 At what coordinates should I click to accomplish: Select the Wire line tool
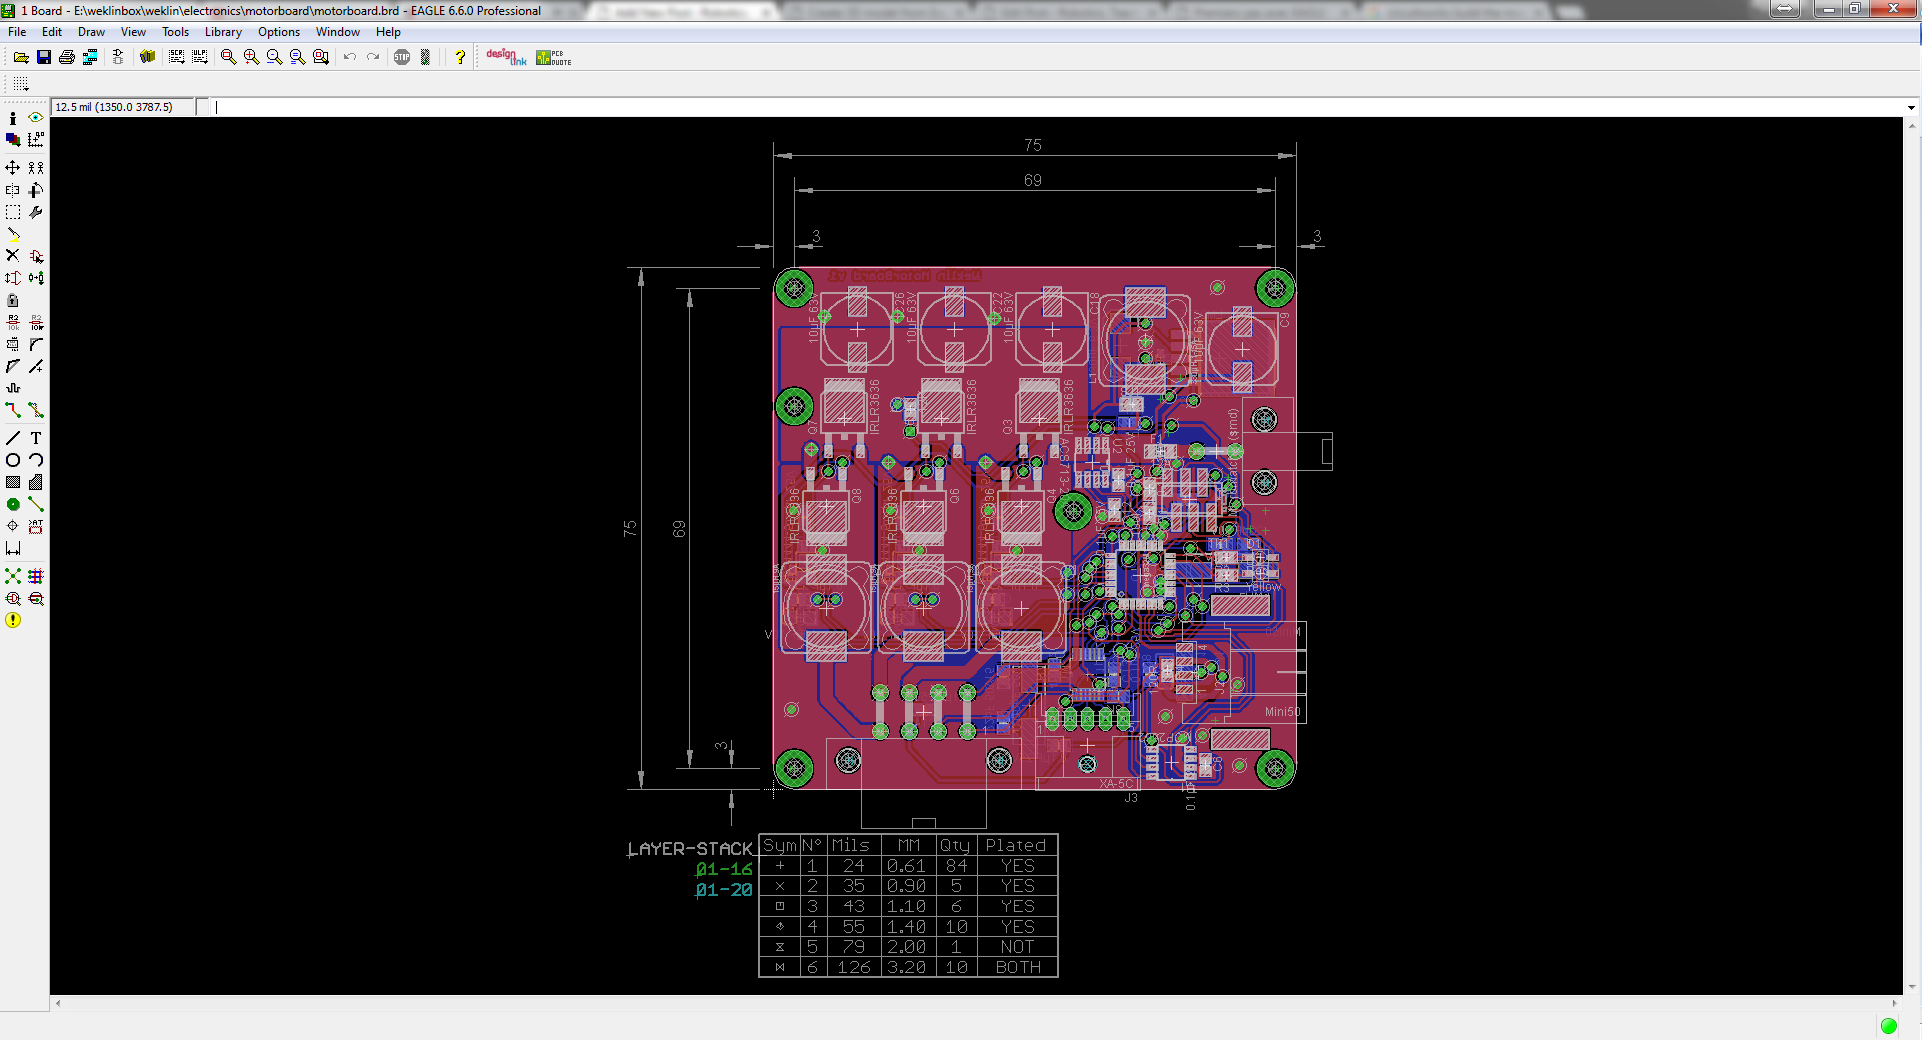point(13,438)
